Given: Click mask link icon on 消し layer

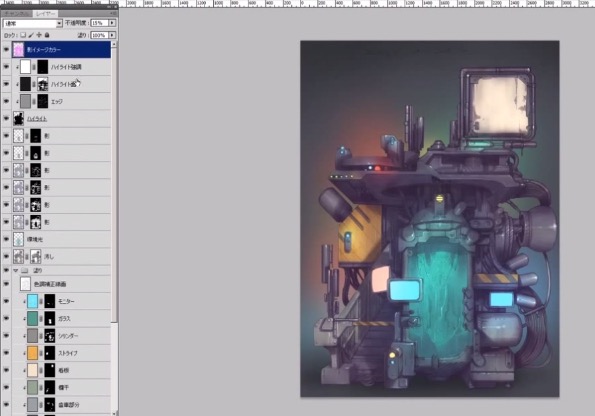Looking at the screenshot, I should coord(27,257).
